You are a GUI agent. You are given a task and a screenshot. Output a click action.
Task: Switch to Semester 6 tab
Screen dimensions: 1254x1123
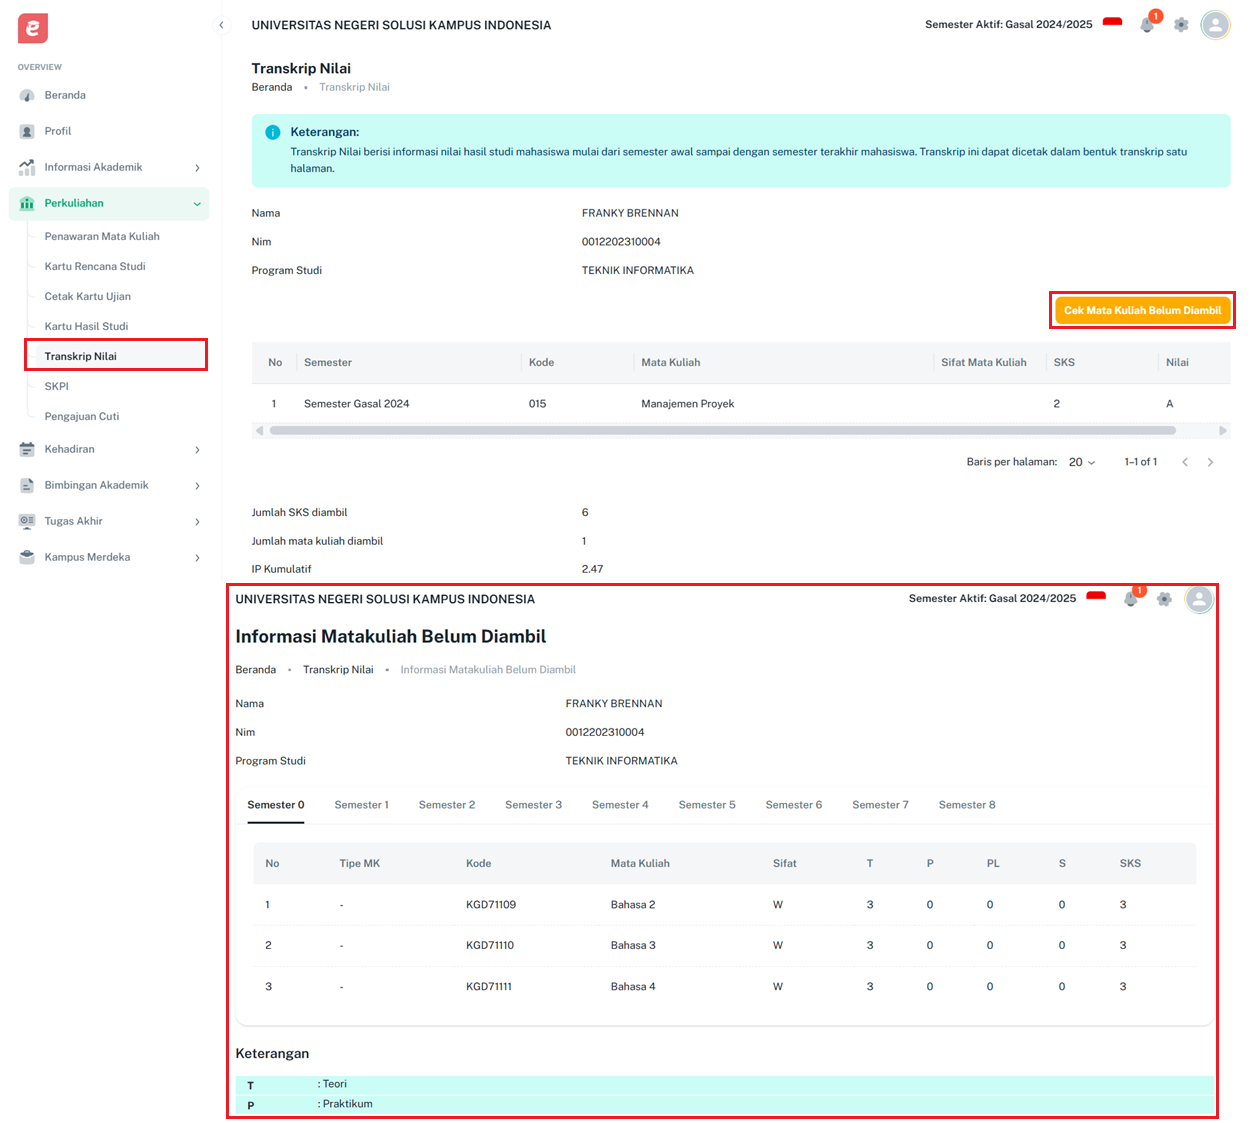point(794,805)
